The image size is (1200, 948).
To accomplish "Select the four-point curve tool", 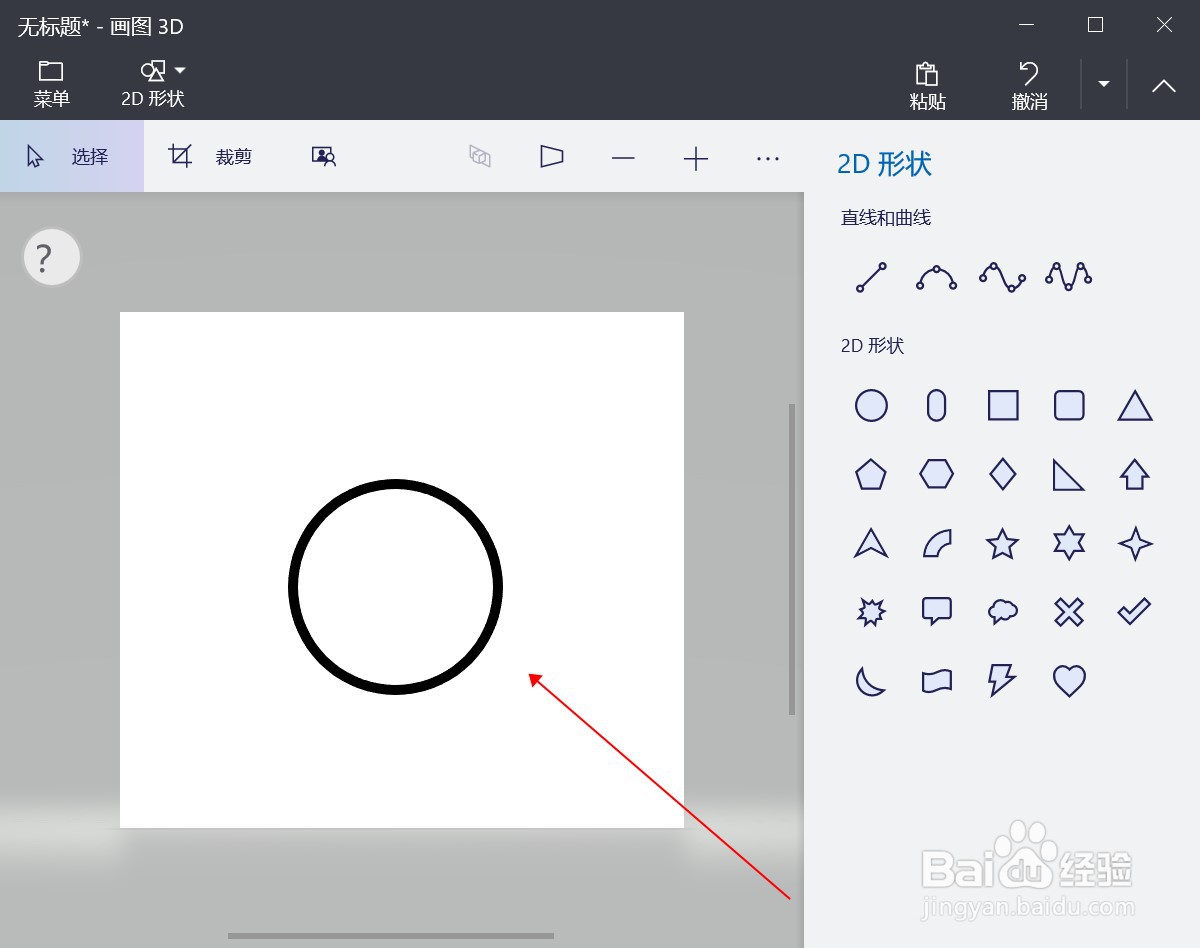I will (1002, 277).
